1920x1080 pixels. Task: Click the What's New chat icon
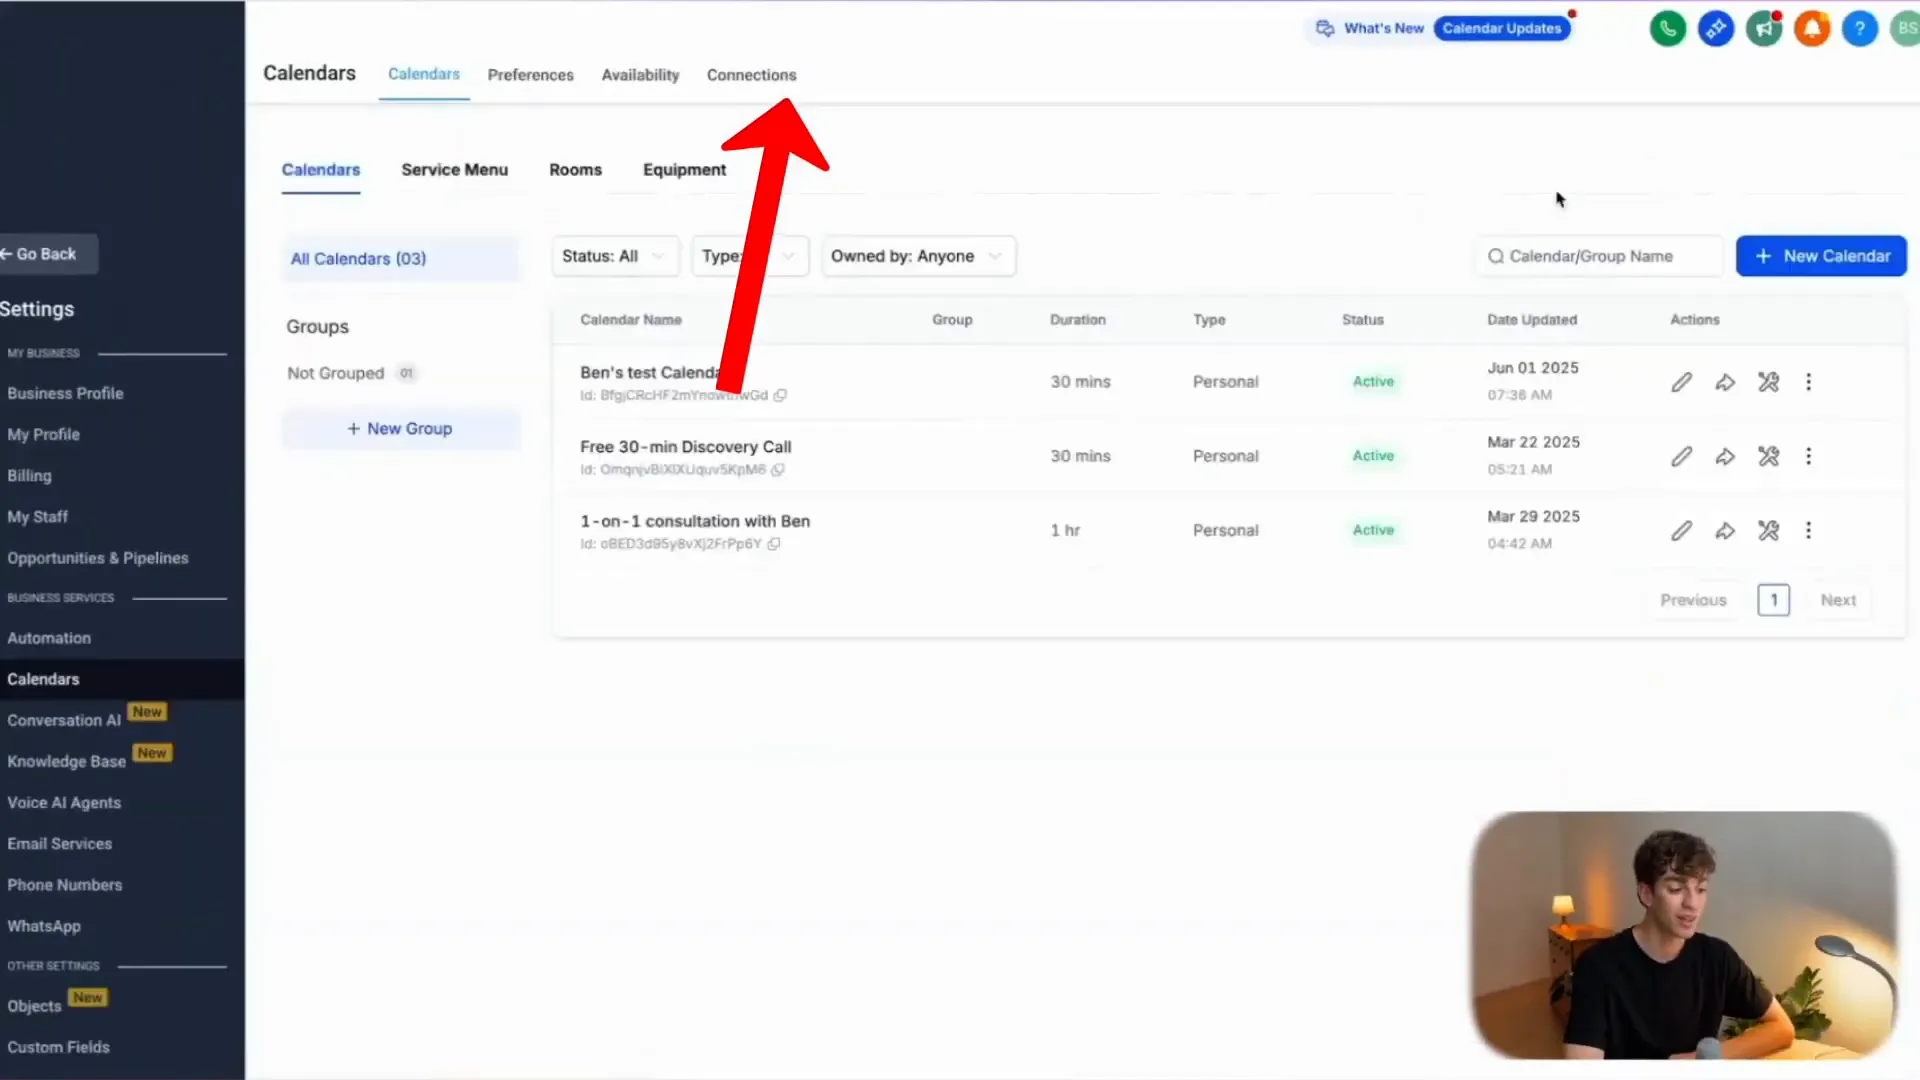[1325, 28]
